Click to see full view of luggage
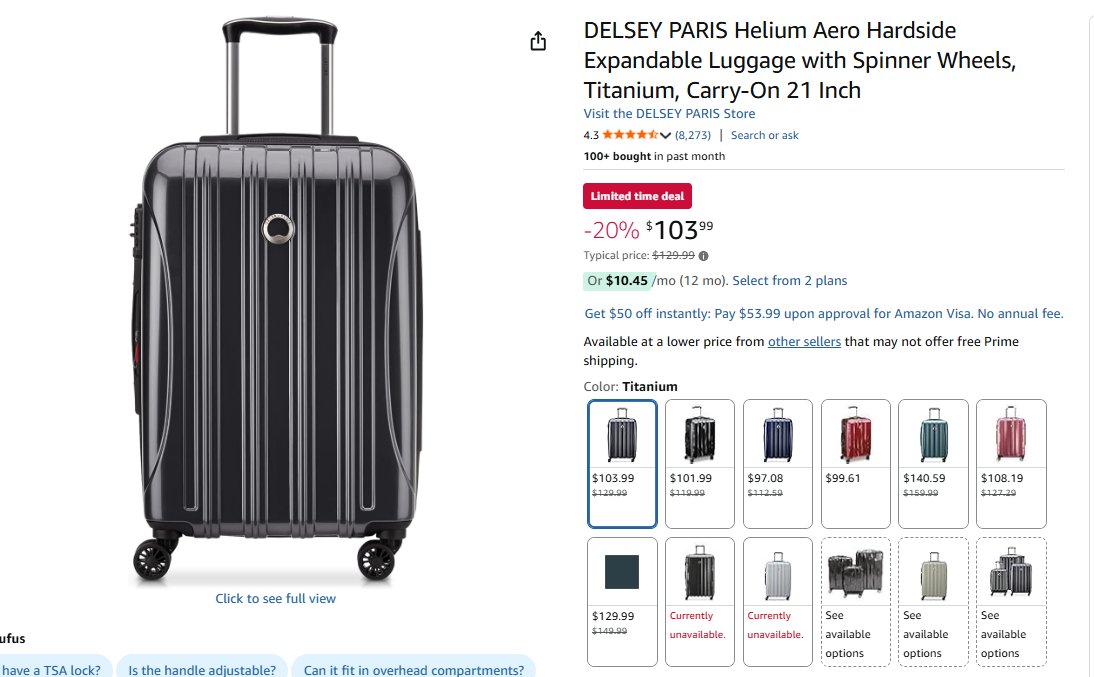 coord(275,599)
